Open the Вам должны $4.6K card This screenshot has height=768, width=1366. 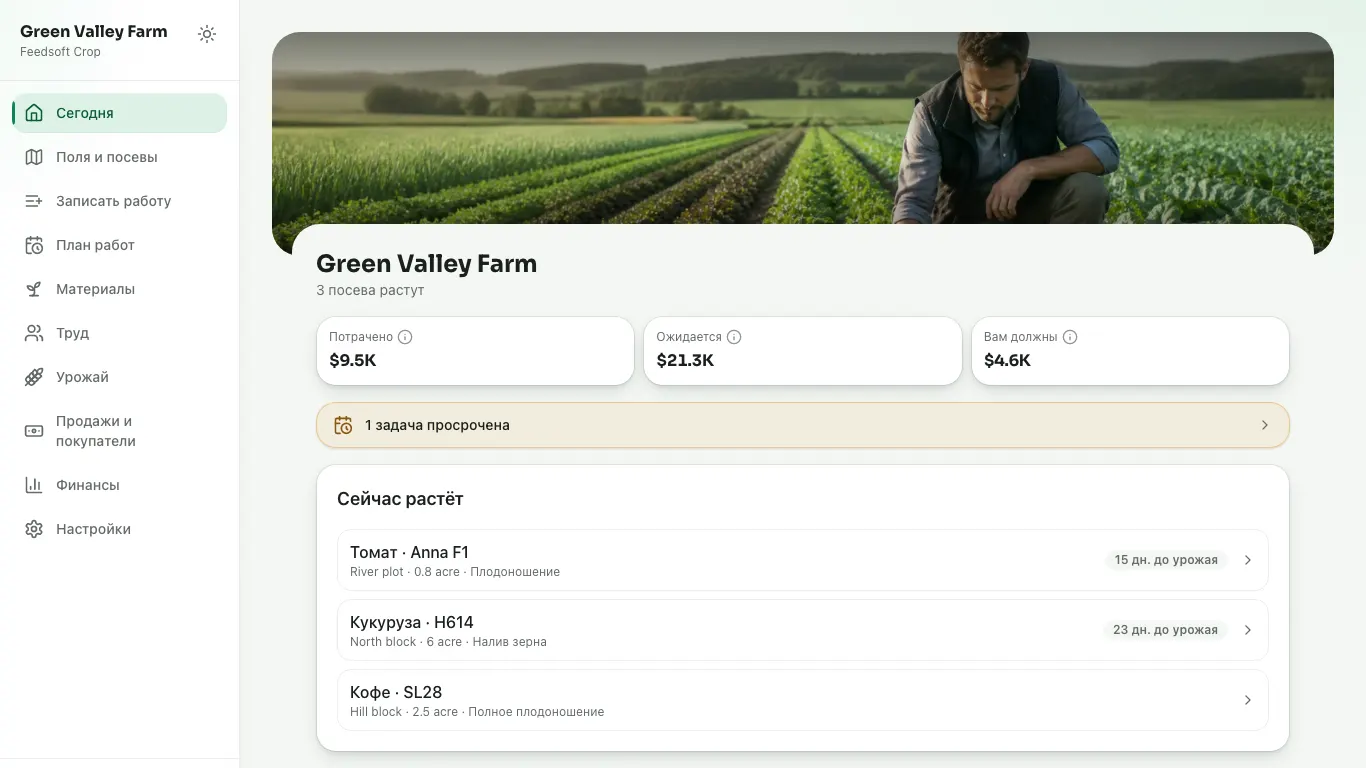(x=1130, y=351)
